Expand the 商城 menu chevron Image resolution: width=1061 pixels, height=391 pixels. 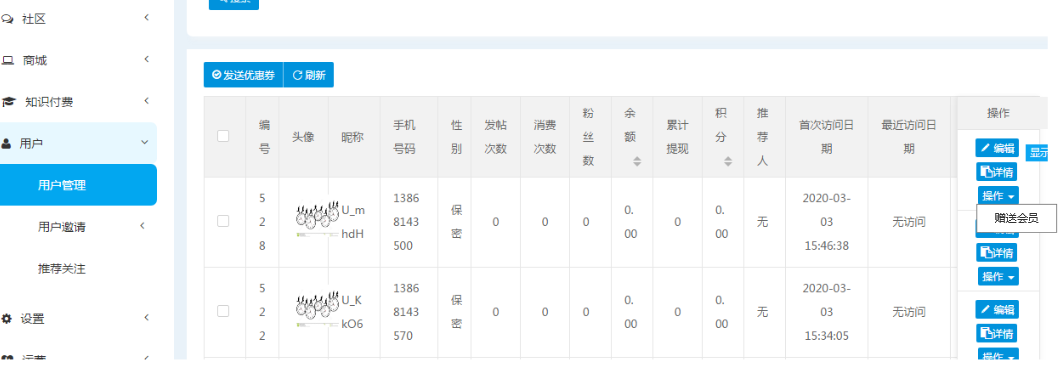(146, 60)
